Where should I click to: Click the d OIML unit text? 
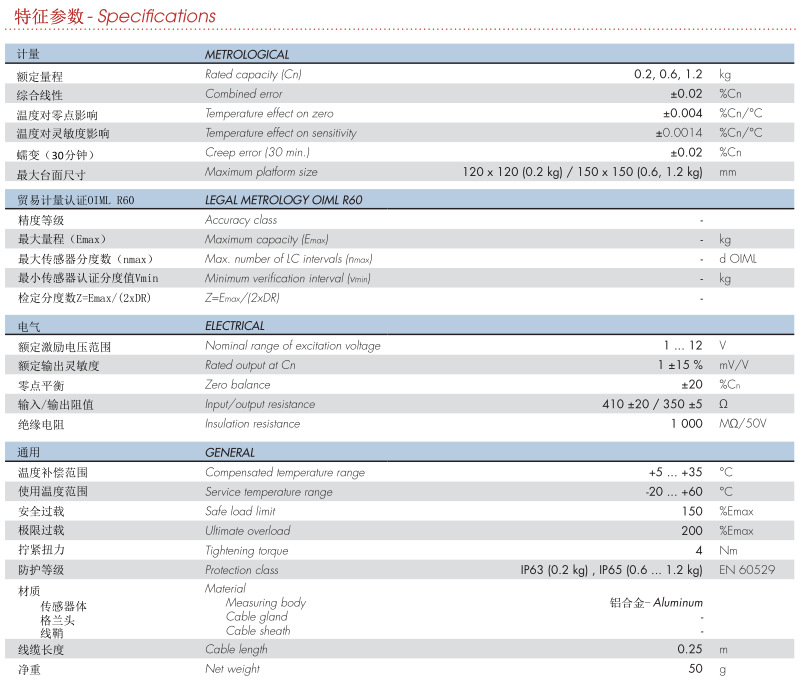click(x=739, y=259)
